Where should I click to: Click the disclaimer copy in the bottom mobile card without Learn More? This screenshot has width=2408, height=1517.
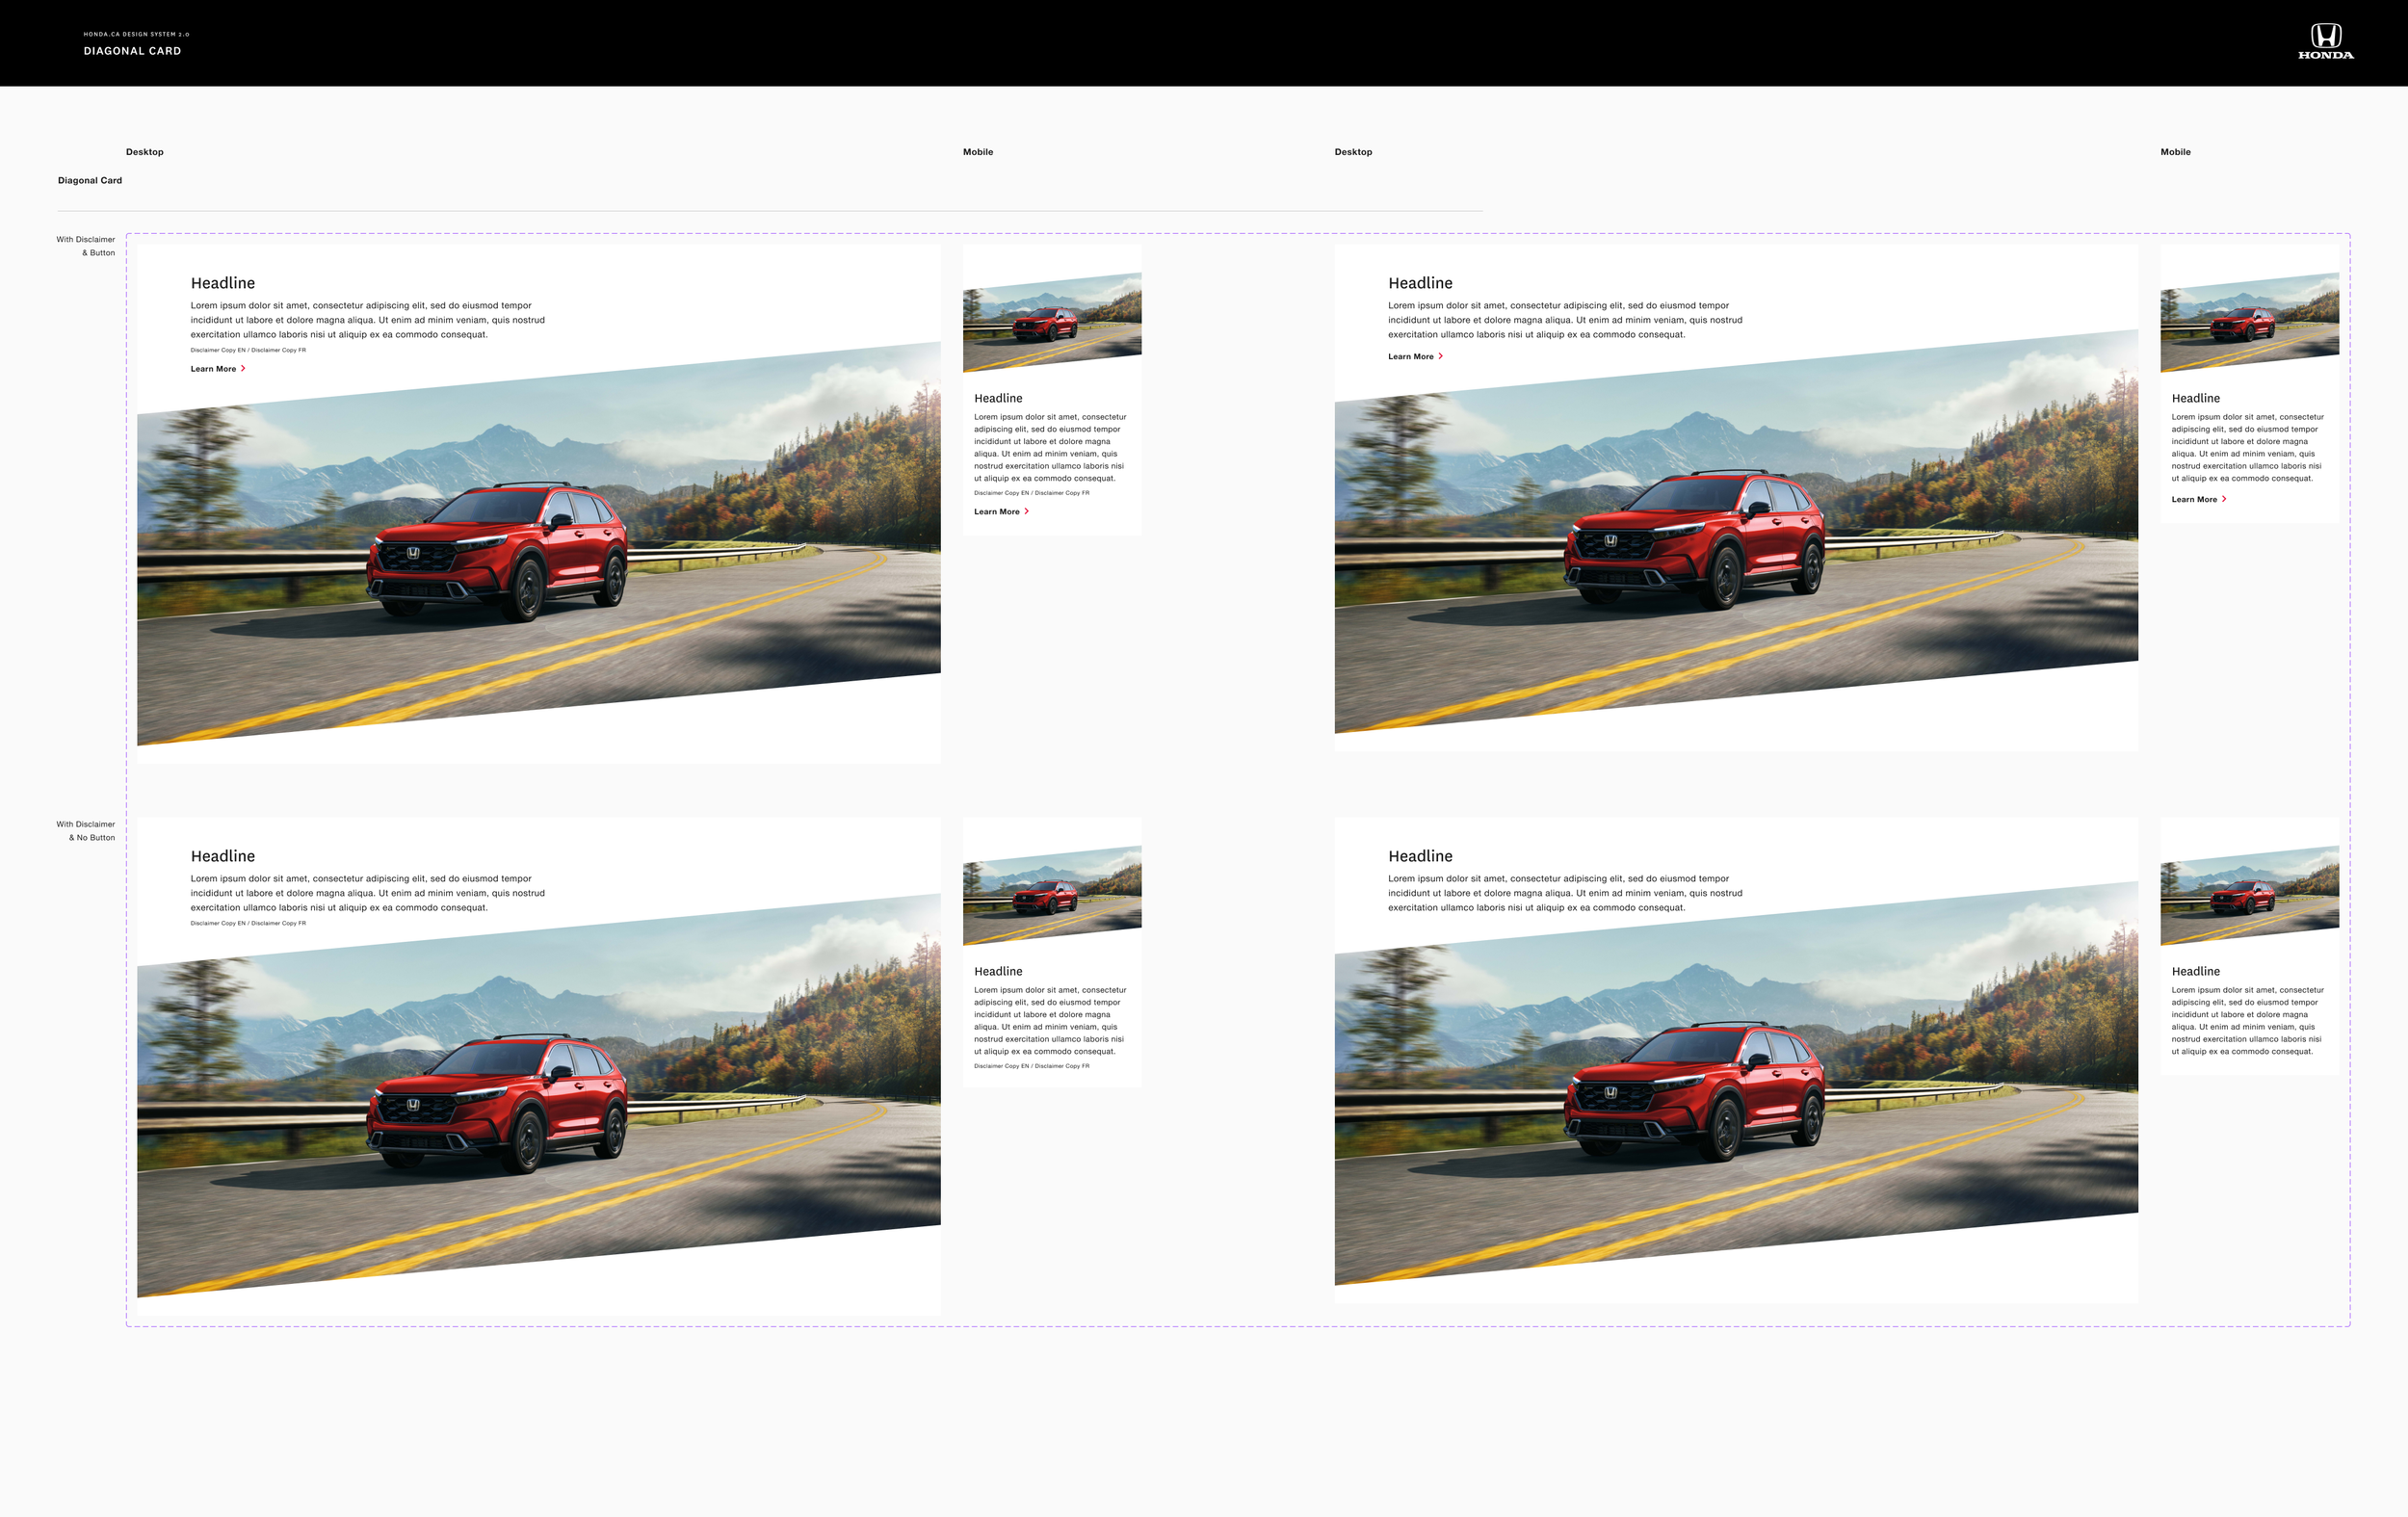pyautogui.click(x=1032, y=1067)
